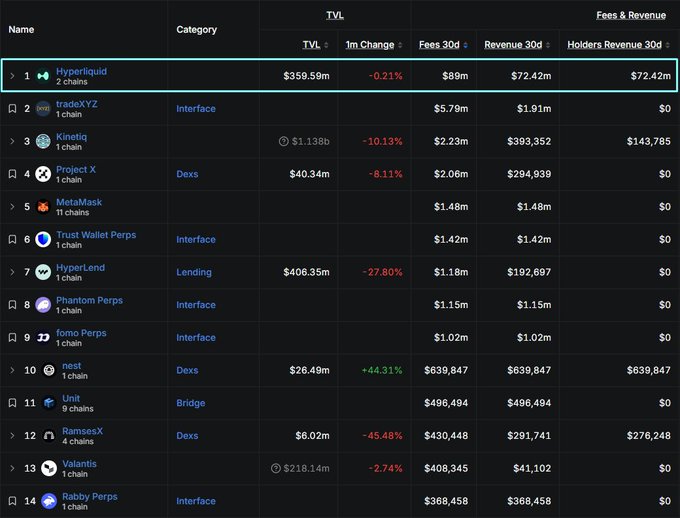The height and width of the screenshot is (518, 680).
Task: Open the fomo Perps link
Action: [x=82, y=333]
